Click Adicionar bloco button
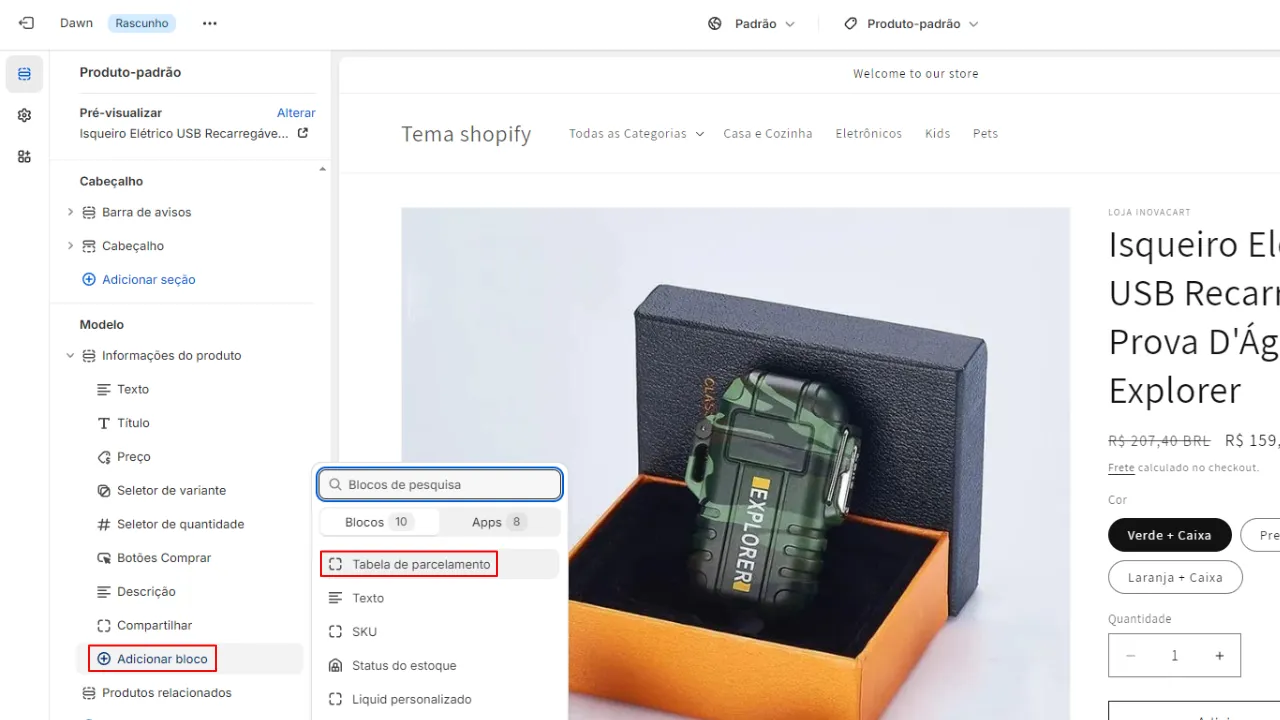Image resolution: width=1280 pixels, height=720 pixels. pos(190,659)
